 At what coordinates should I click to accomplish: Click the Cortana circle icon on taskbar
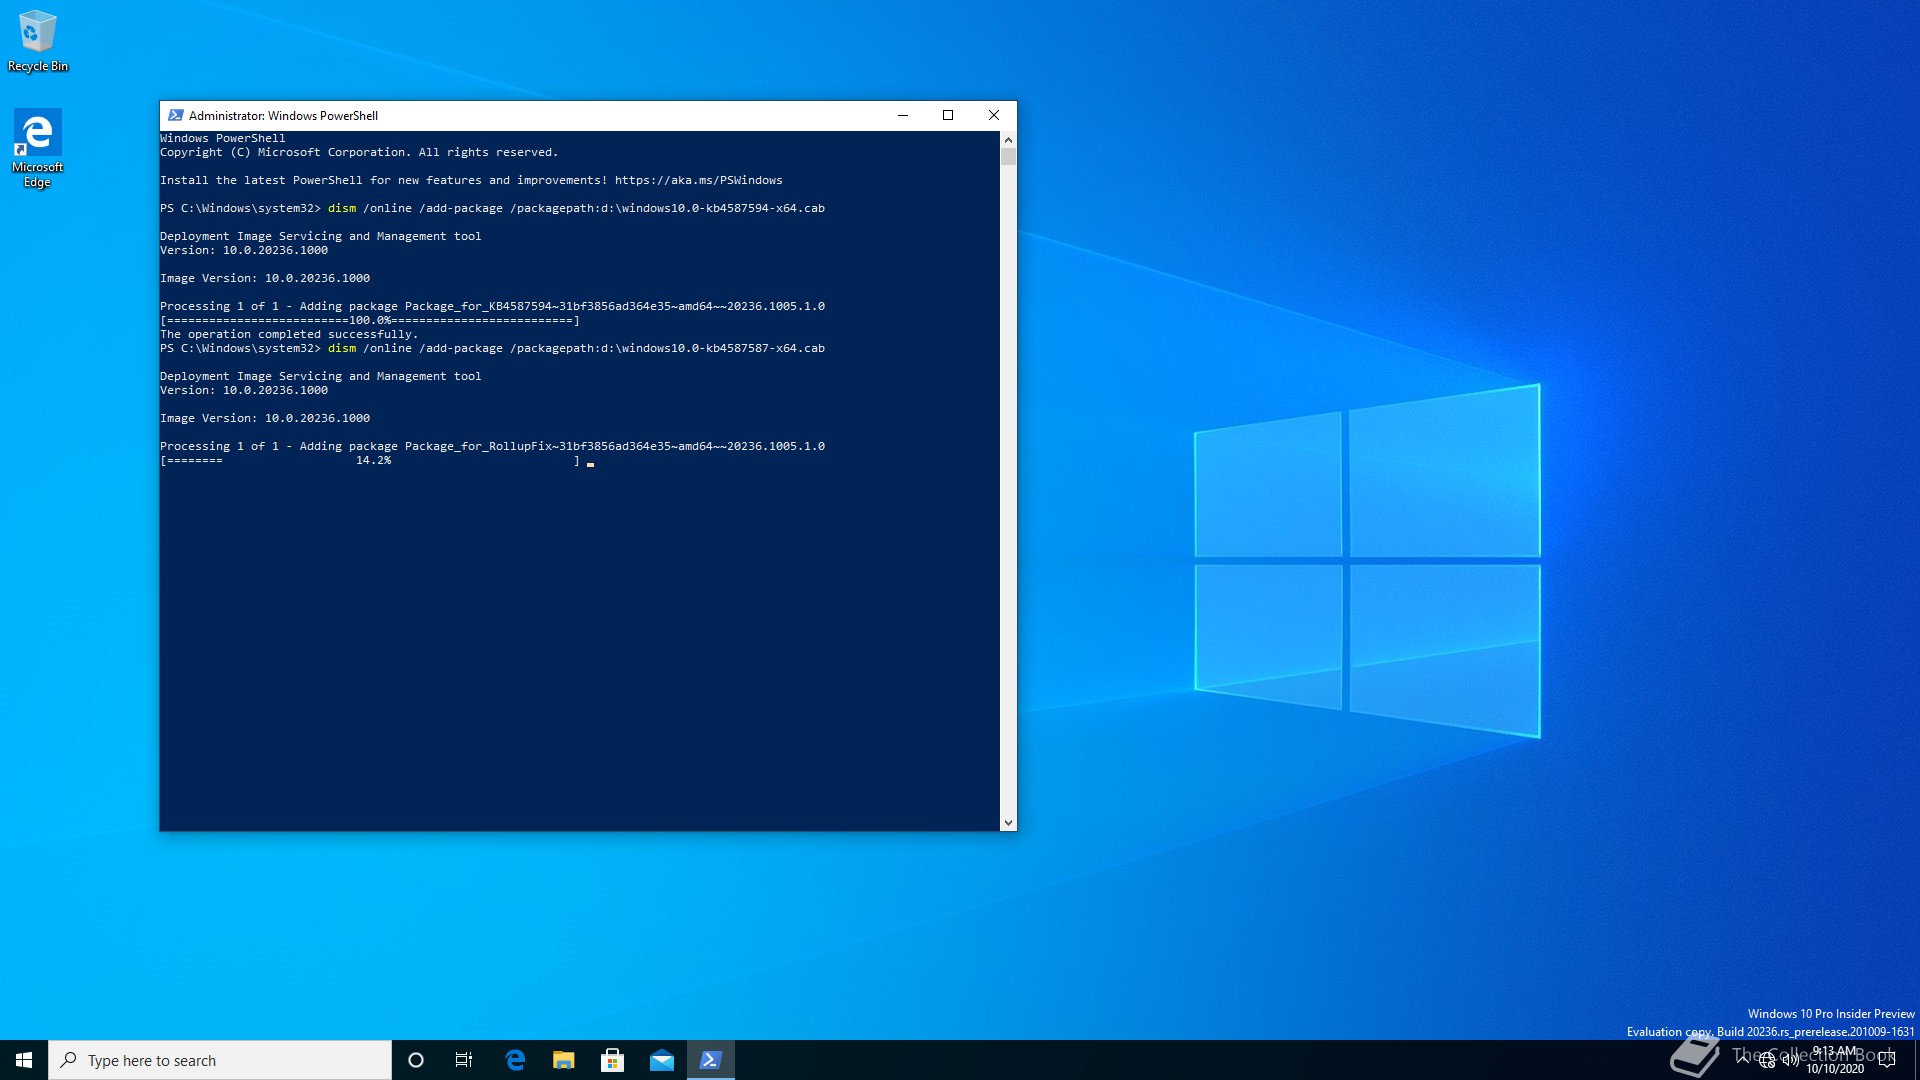point(416,1060)
